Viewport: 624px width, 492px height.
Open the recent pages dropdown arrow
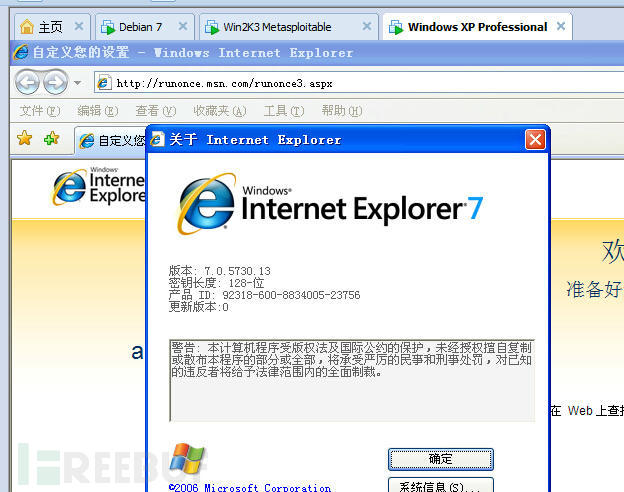78,83
